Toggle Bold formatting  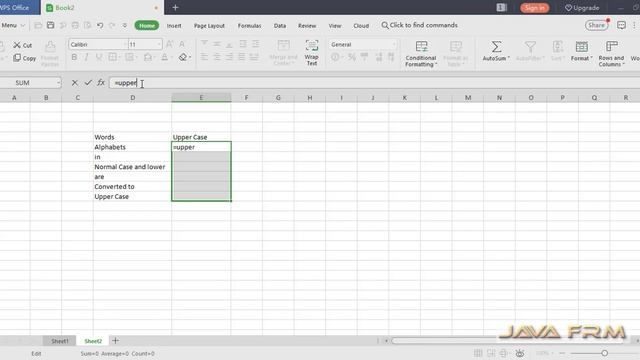point(74,57)
